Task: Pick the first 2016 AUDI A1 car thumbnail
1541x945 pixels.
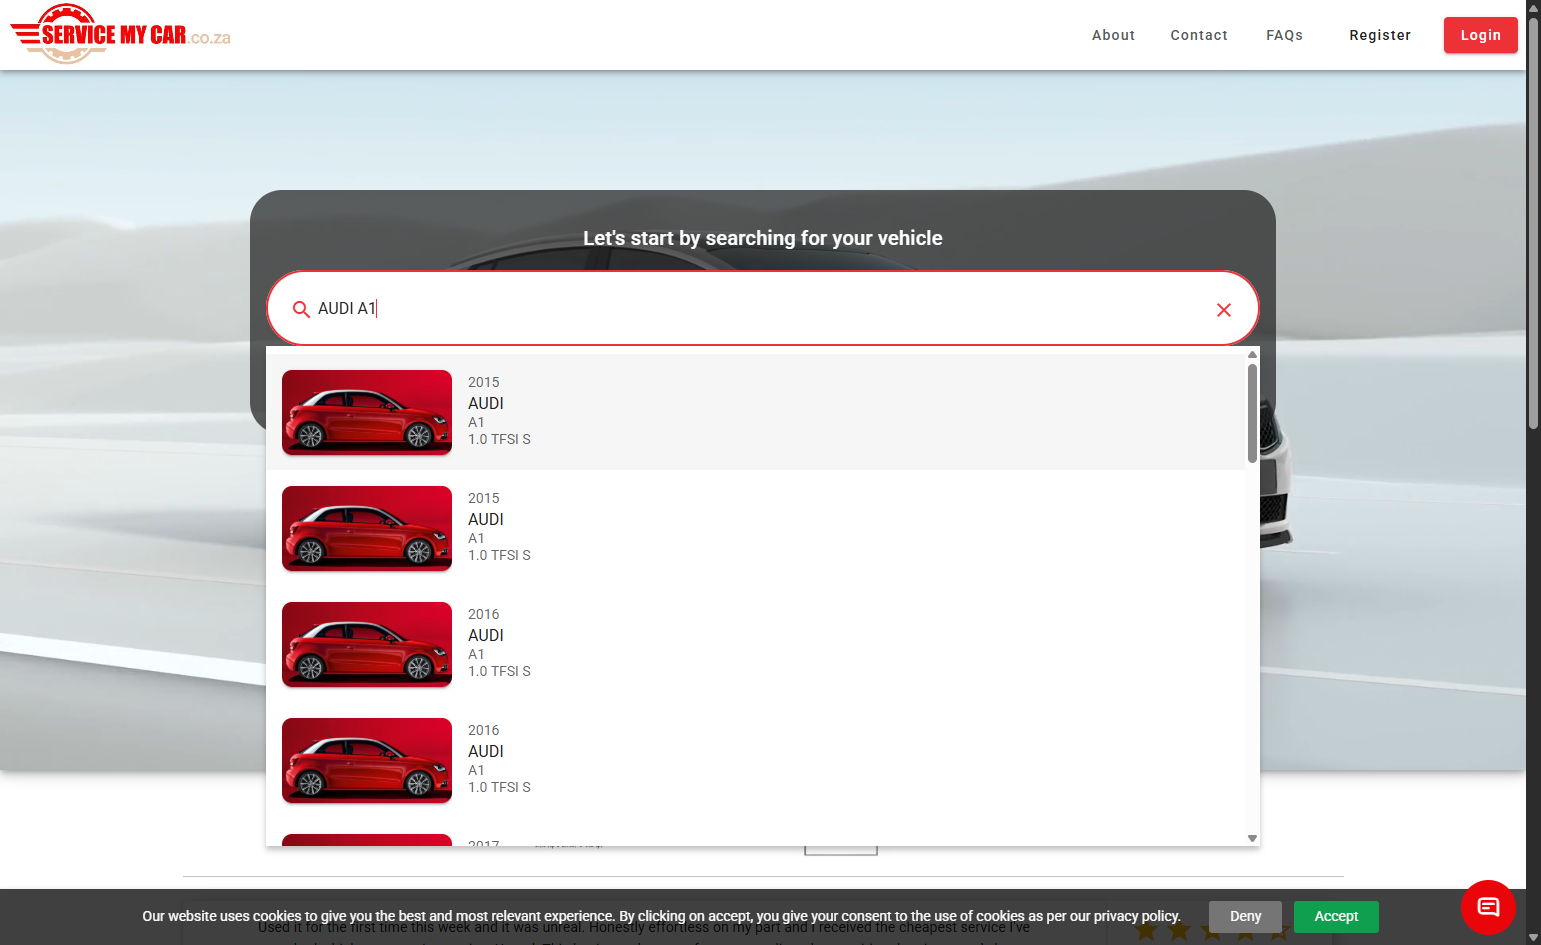Action: pos(367,644)
